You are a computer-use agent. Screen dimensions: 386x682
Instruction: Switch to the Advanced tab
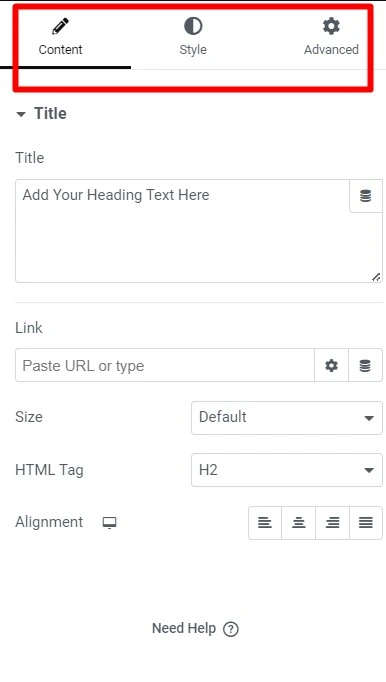(x=331, y=37)
